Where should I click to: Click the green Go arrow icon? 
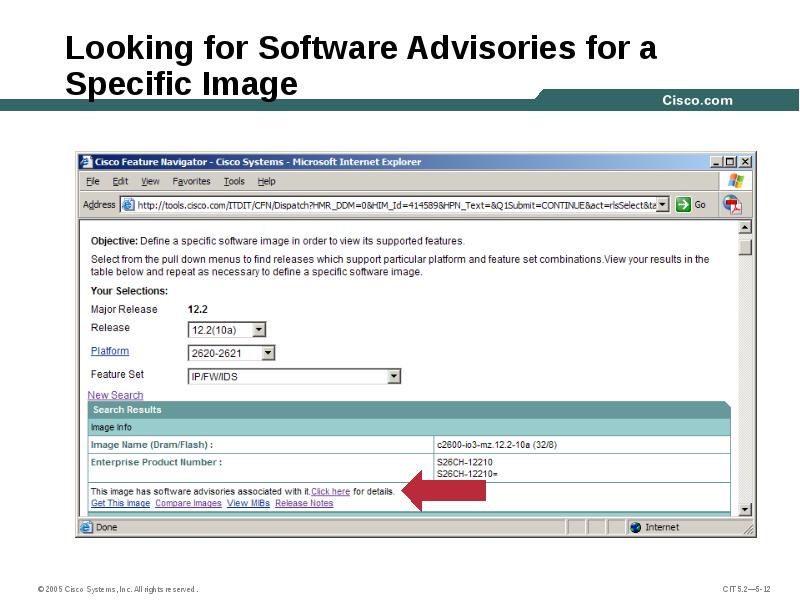coord(683,205)
